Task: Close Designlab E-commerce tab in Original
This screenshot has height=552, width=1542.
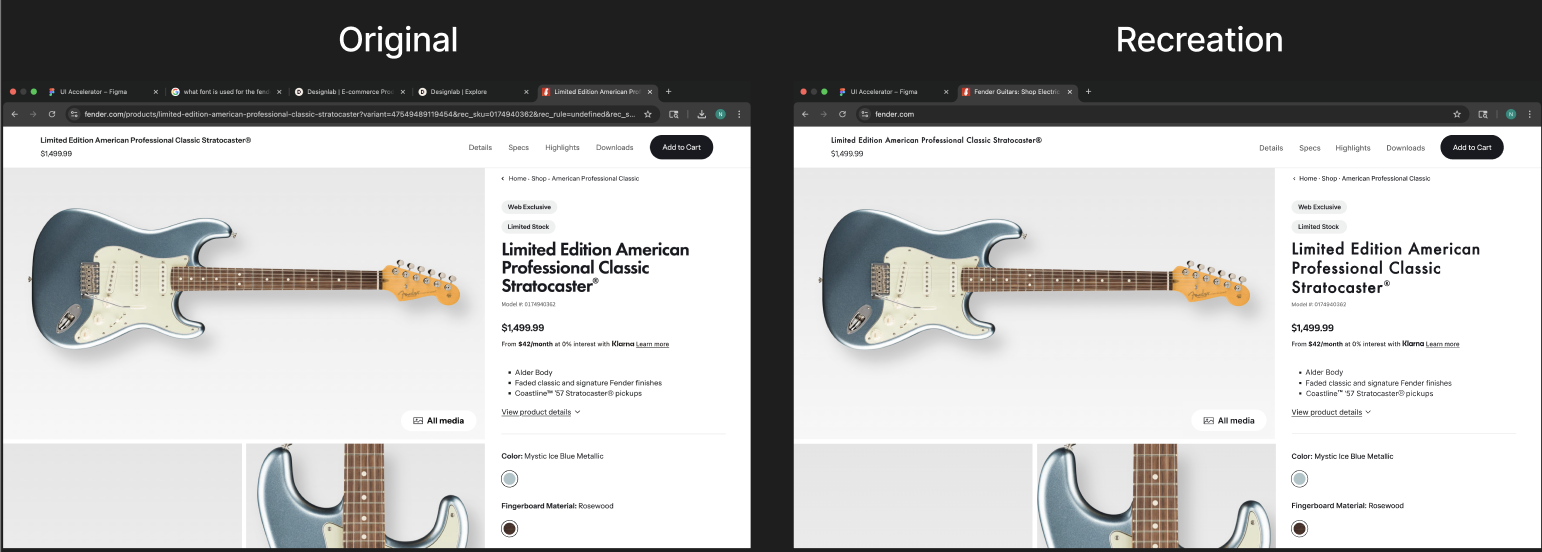Action: coord(403,91)
